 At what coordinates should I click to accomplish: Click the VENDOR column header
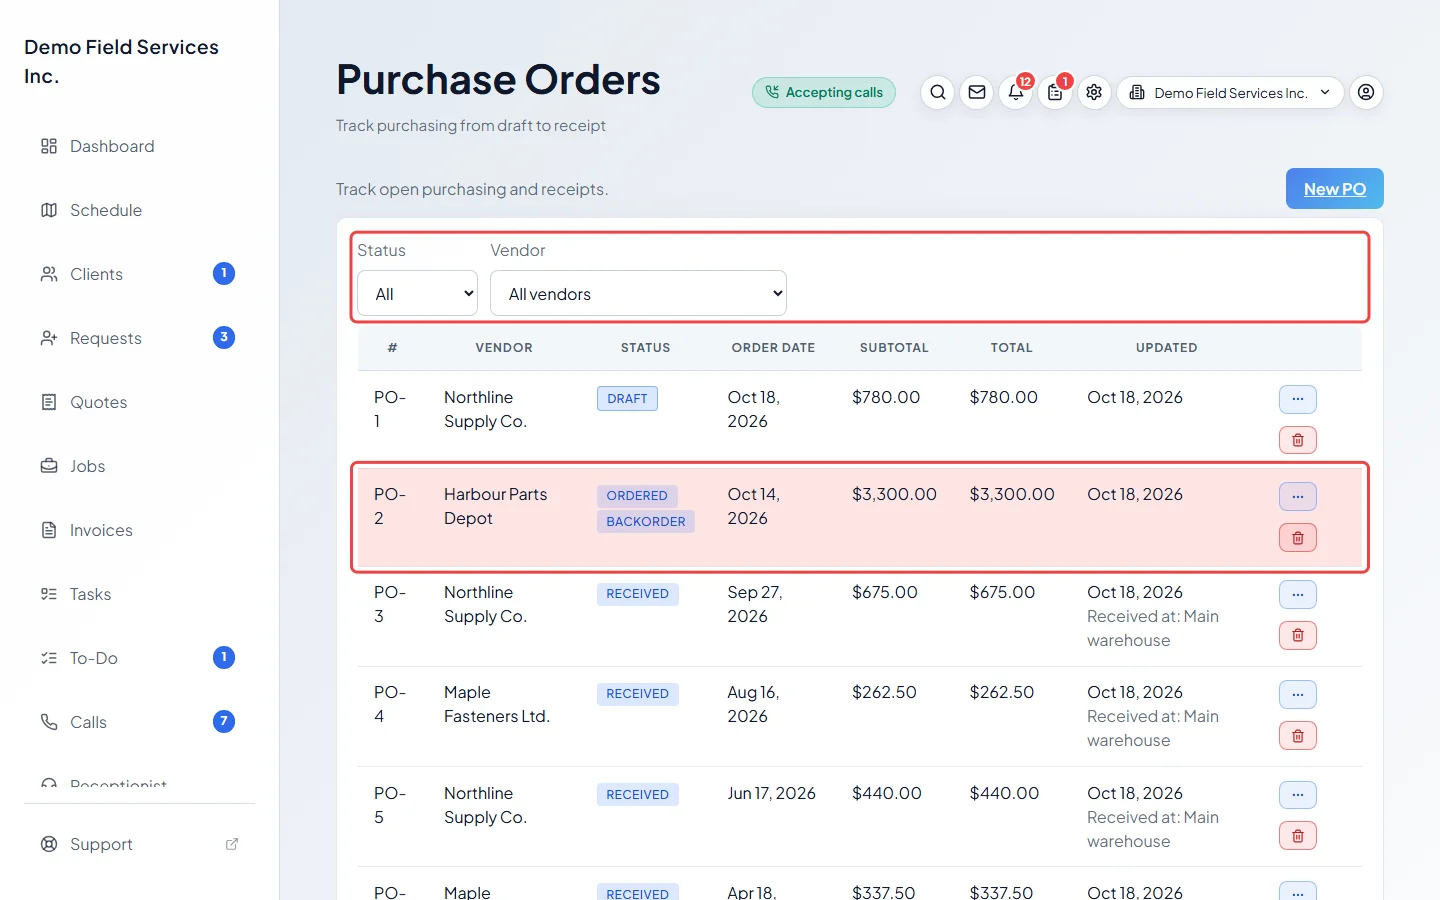click(504, 348)
